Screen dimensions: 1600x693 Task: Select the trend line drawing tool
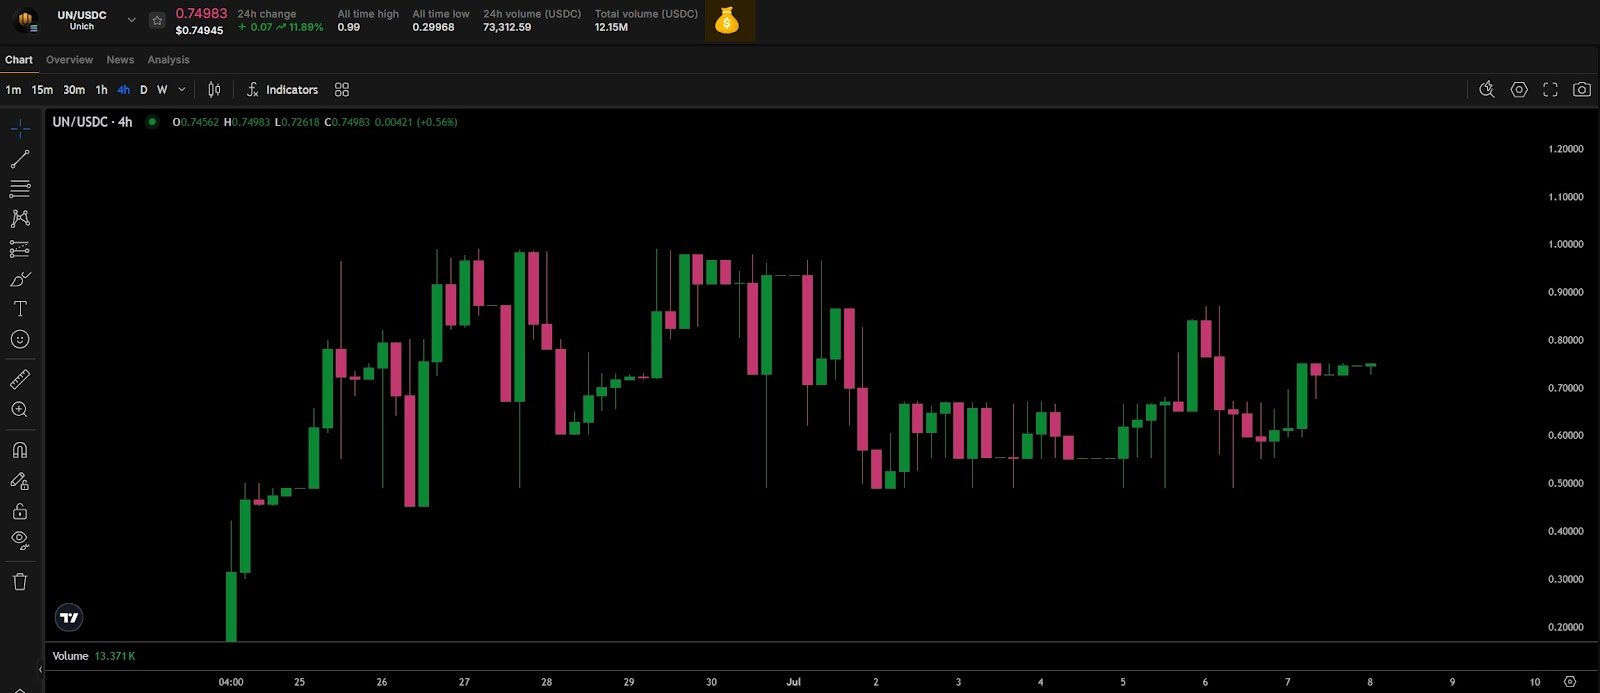20,159
